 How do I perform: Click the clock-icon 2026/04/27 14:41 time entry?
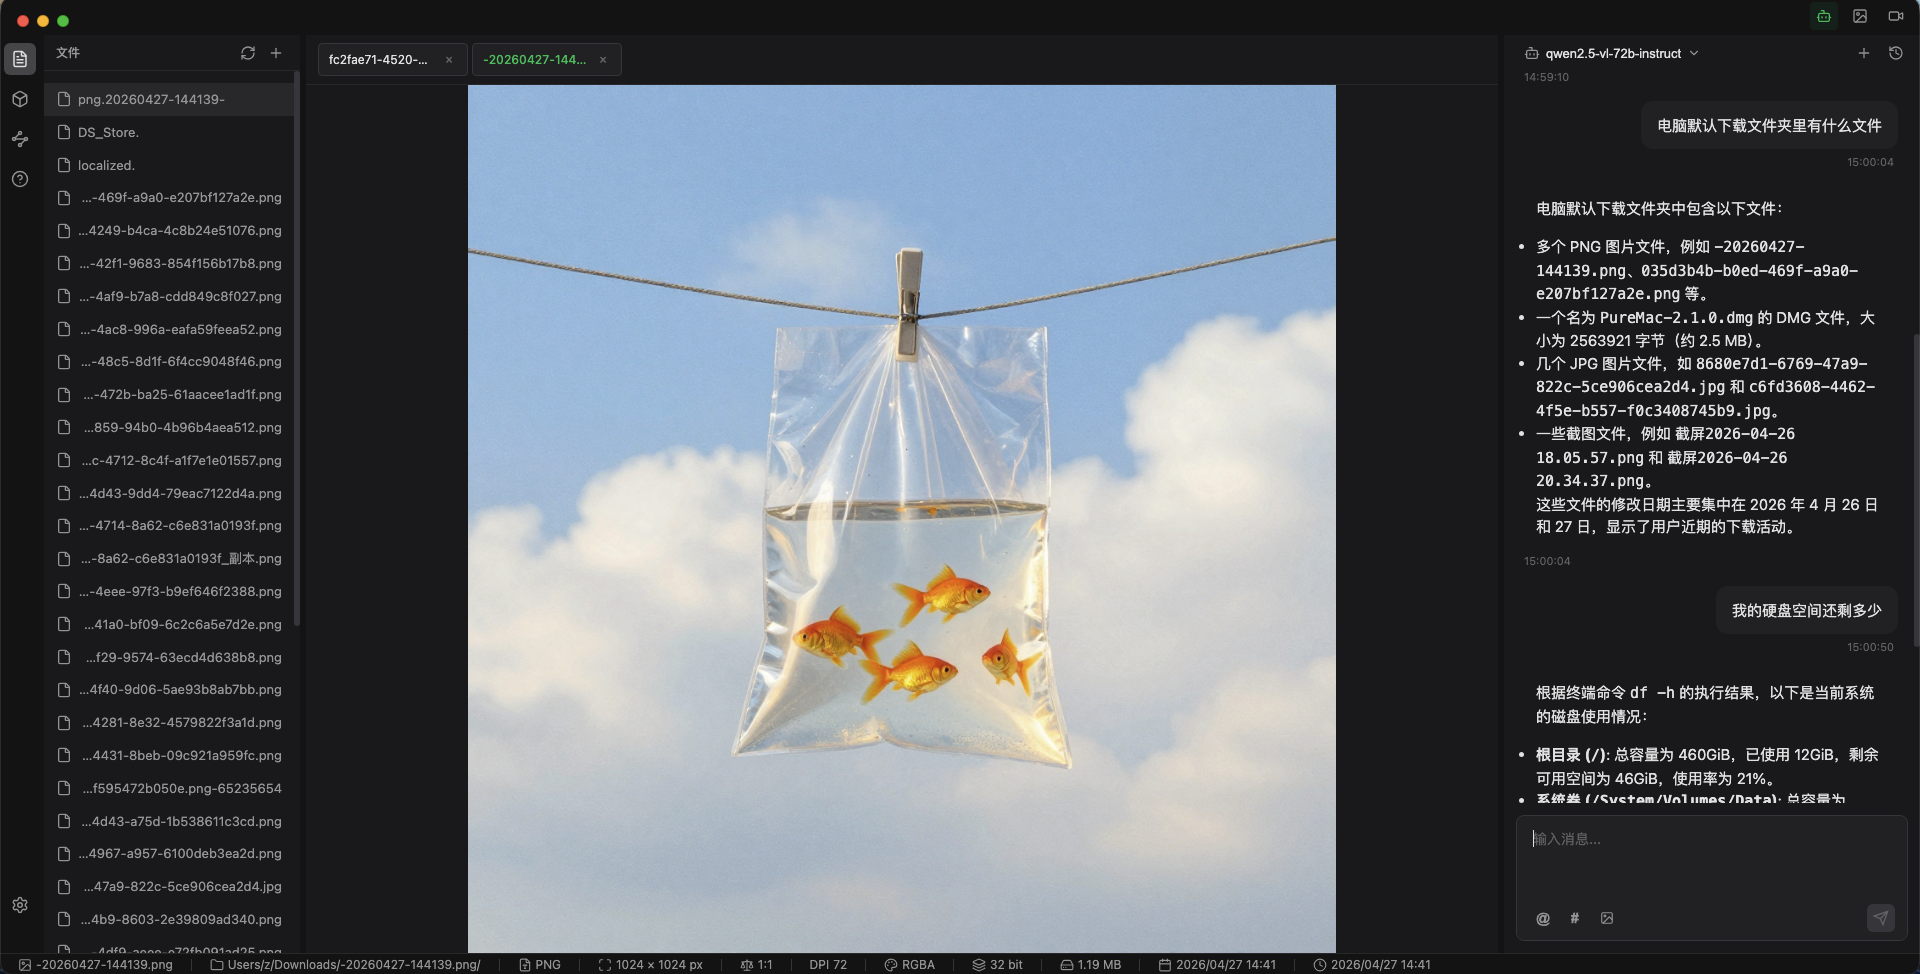(1372, 965)
